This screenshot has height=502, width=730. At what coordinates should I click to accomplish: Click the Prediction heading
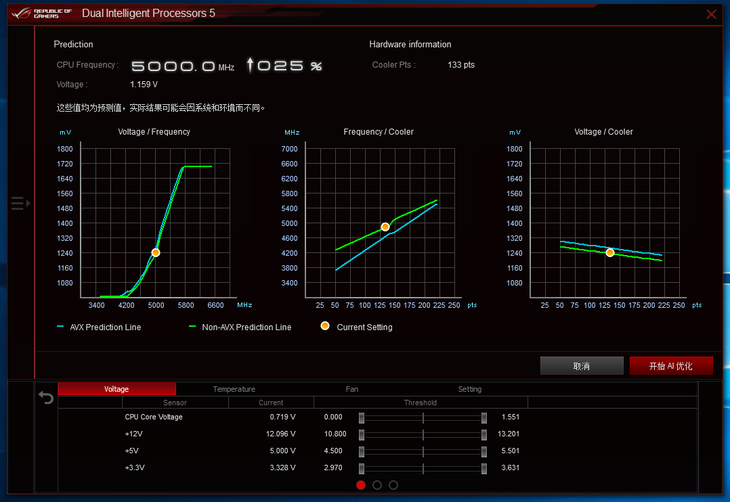pos(73,44)
